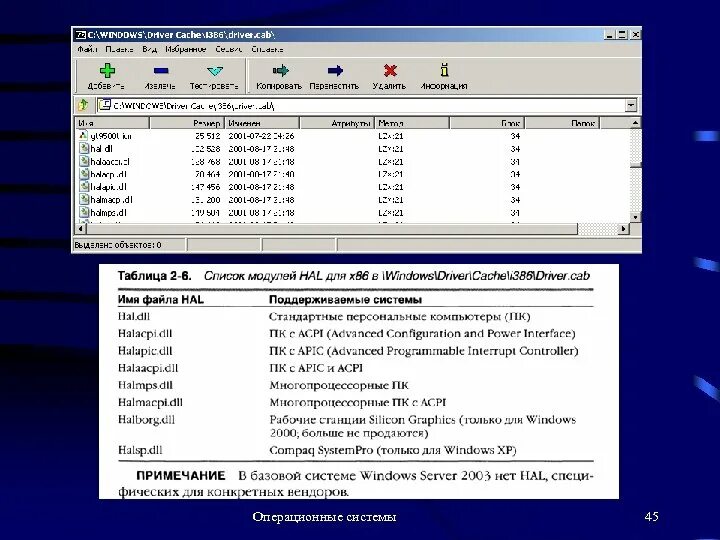Click the Тестировать toolbar icon
Screen dimensions: 720x540
tap(214, 71)
